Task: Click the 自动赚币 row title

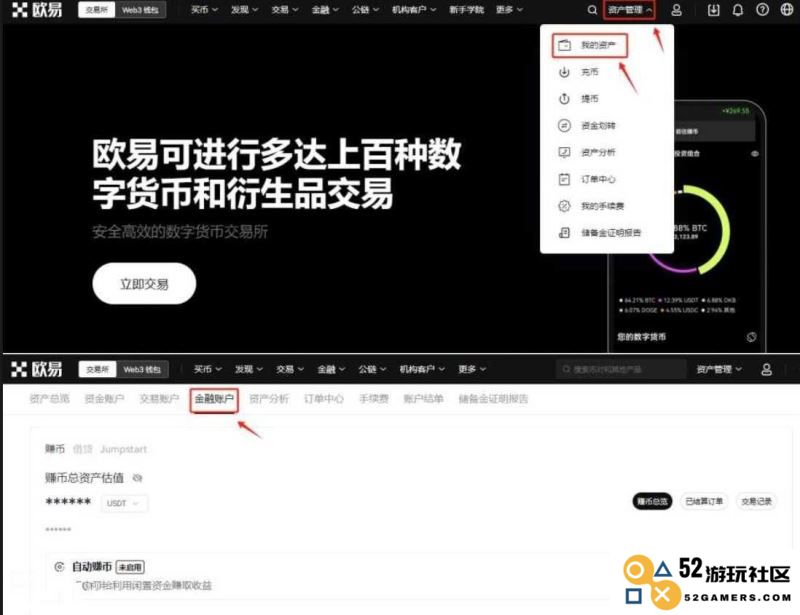Action: coord(92,567)
